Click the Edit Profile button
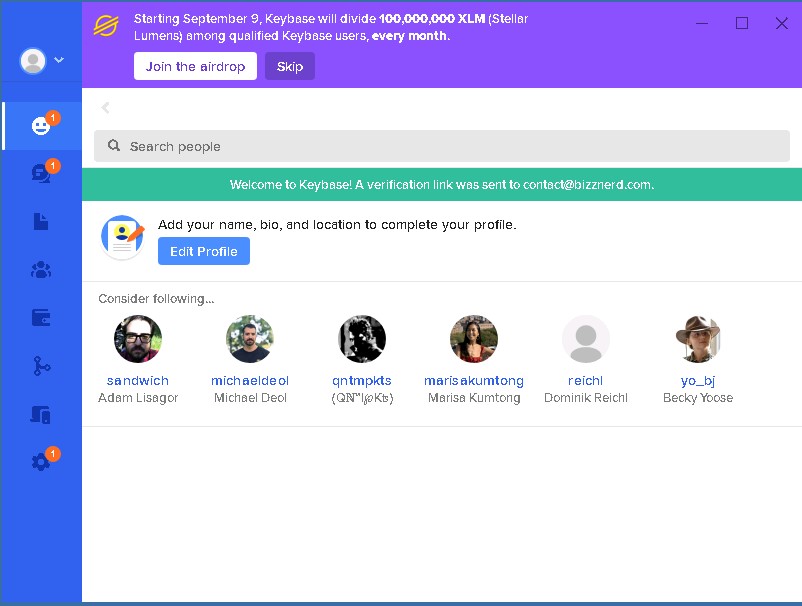The width and height of the screenshot is (802, 606). coord(204,251)
